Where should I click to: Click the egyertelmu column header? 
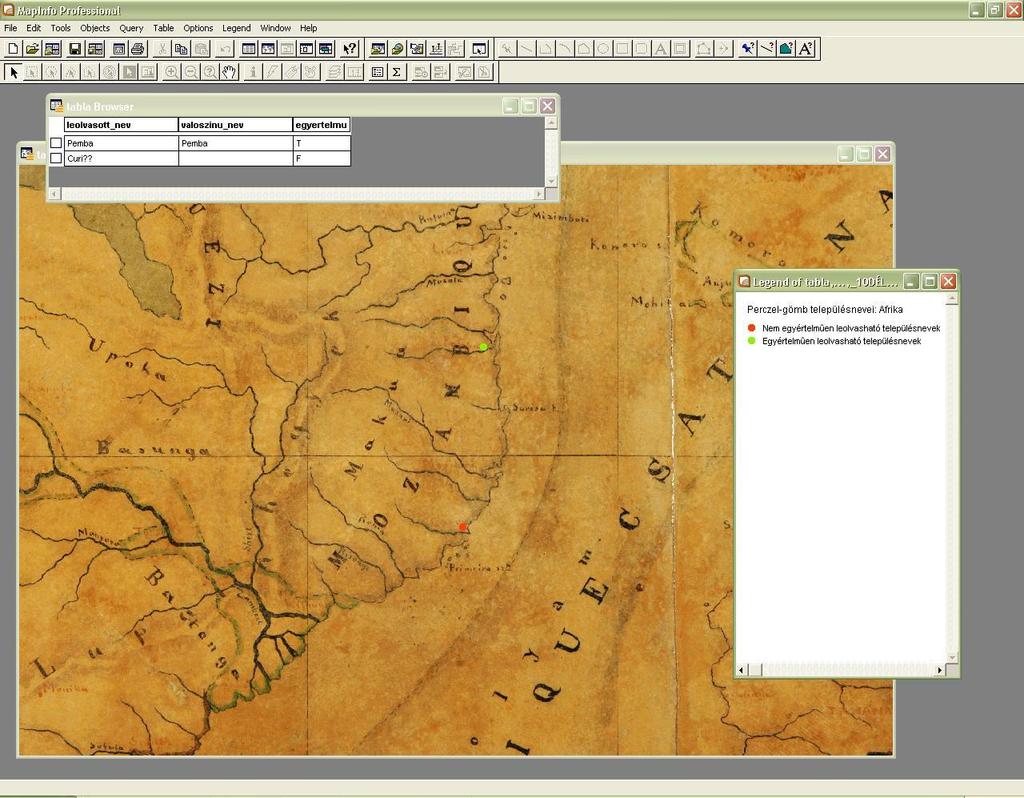(x=321, y=125)
